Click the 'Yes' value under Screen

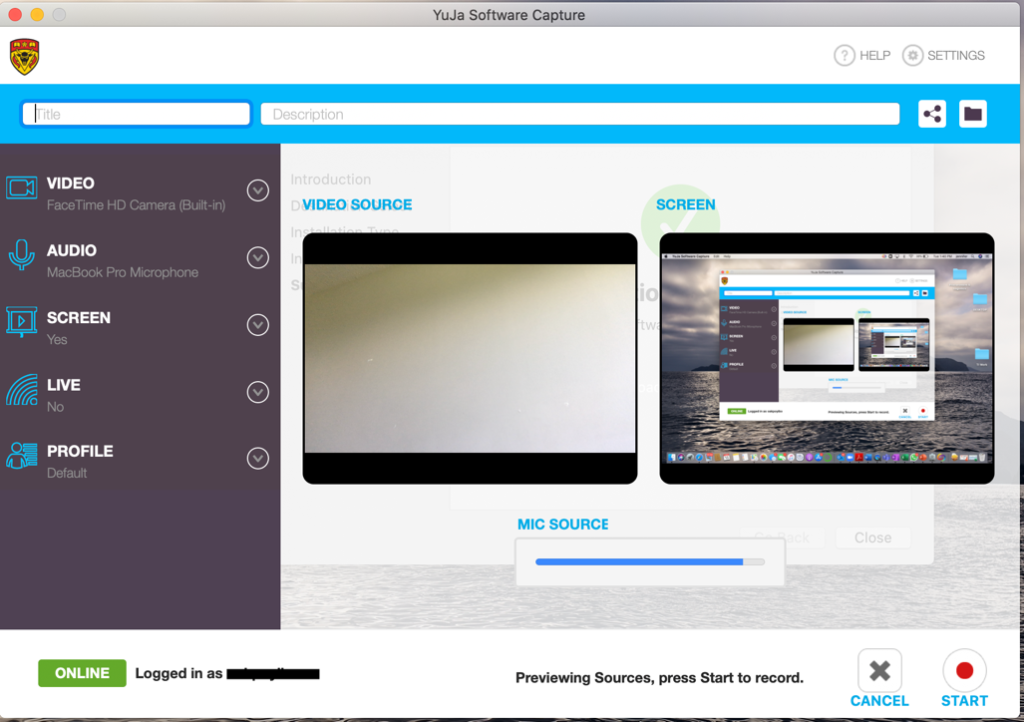click(57, 339)
